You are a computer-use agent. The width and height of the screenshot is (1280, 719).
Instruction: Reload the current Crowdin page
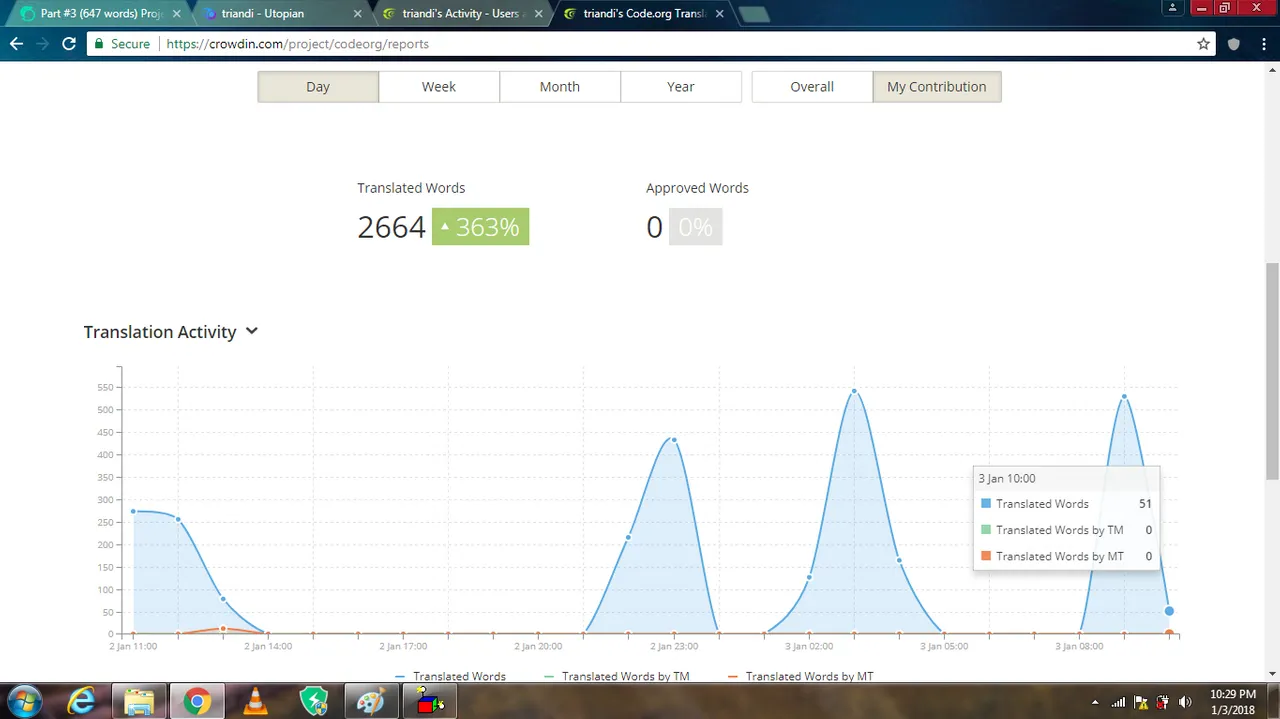69,44
